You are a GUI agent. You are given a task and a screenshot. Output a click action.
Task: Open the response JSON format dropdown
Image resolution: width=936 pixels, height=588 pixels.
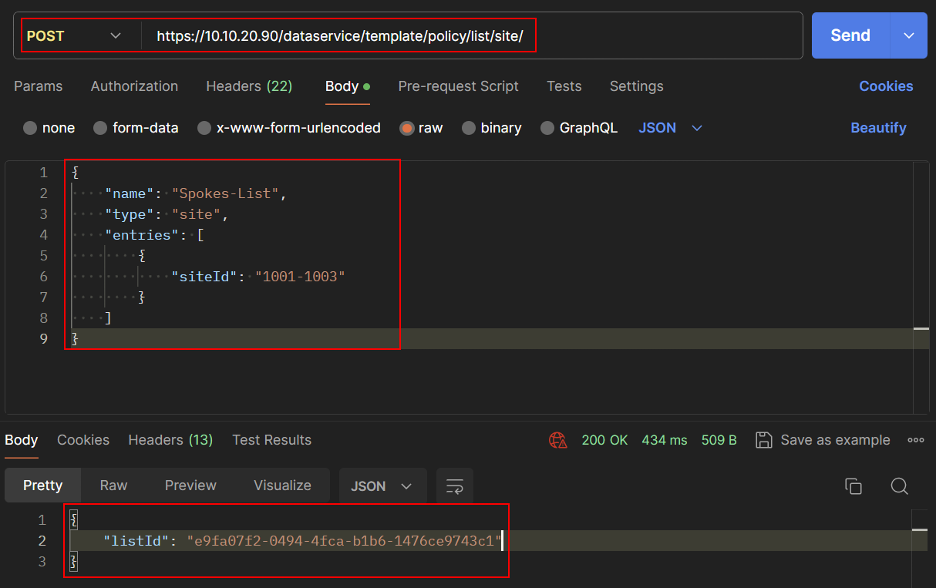382,486
